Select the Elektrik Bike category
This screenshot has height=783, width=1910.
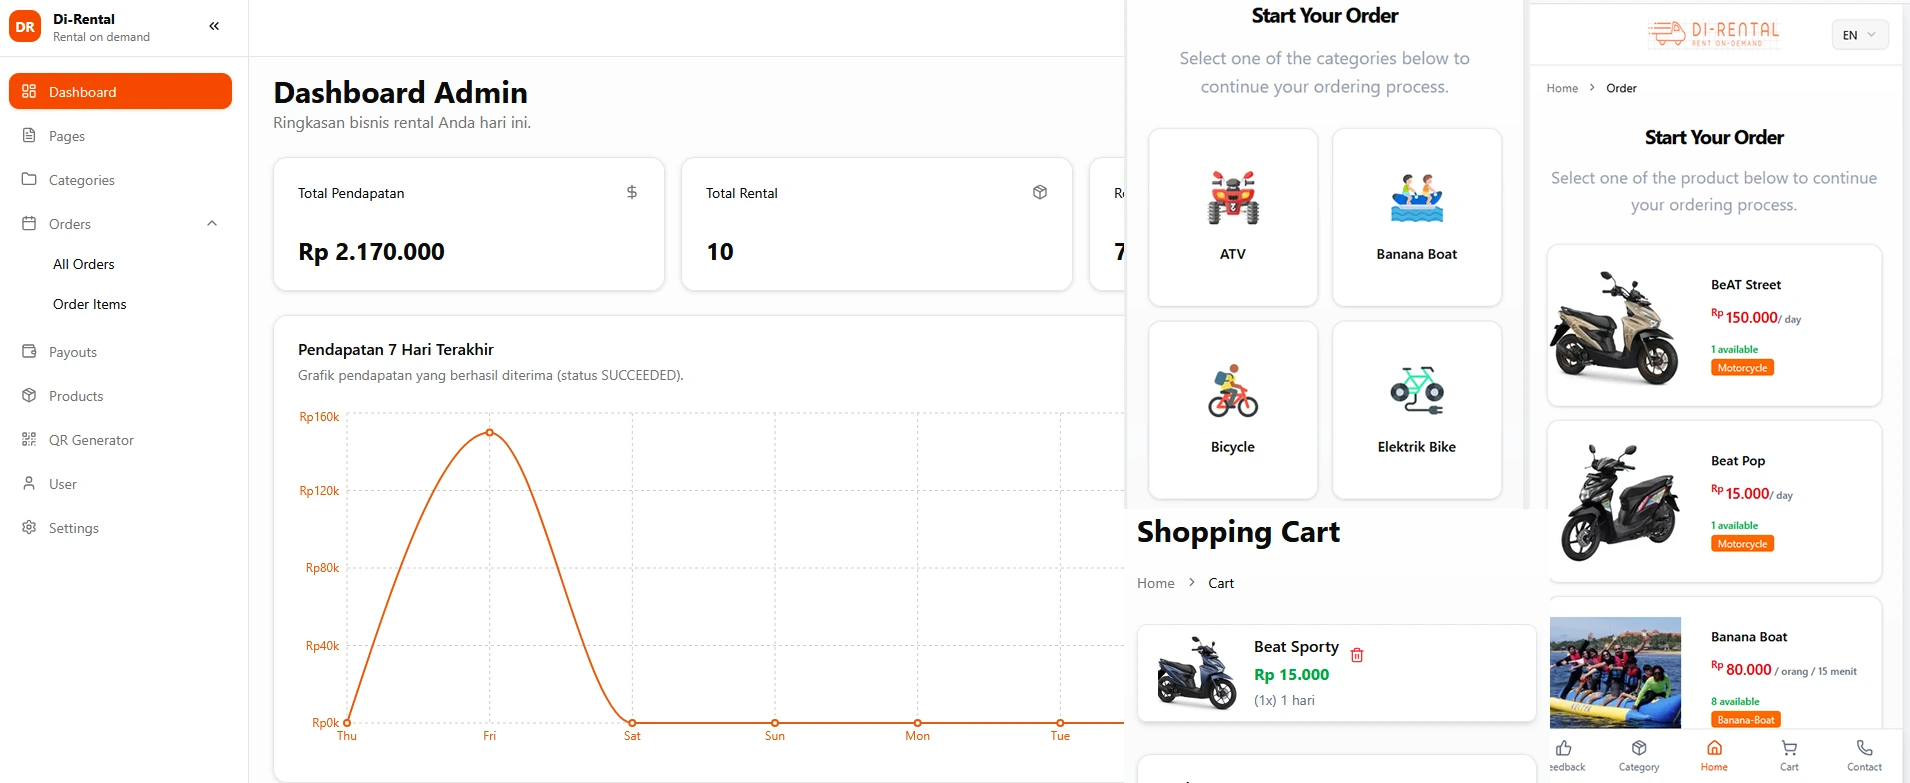(1416, 410)
